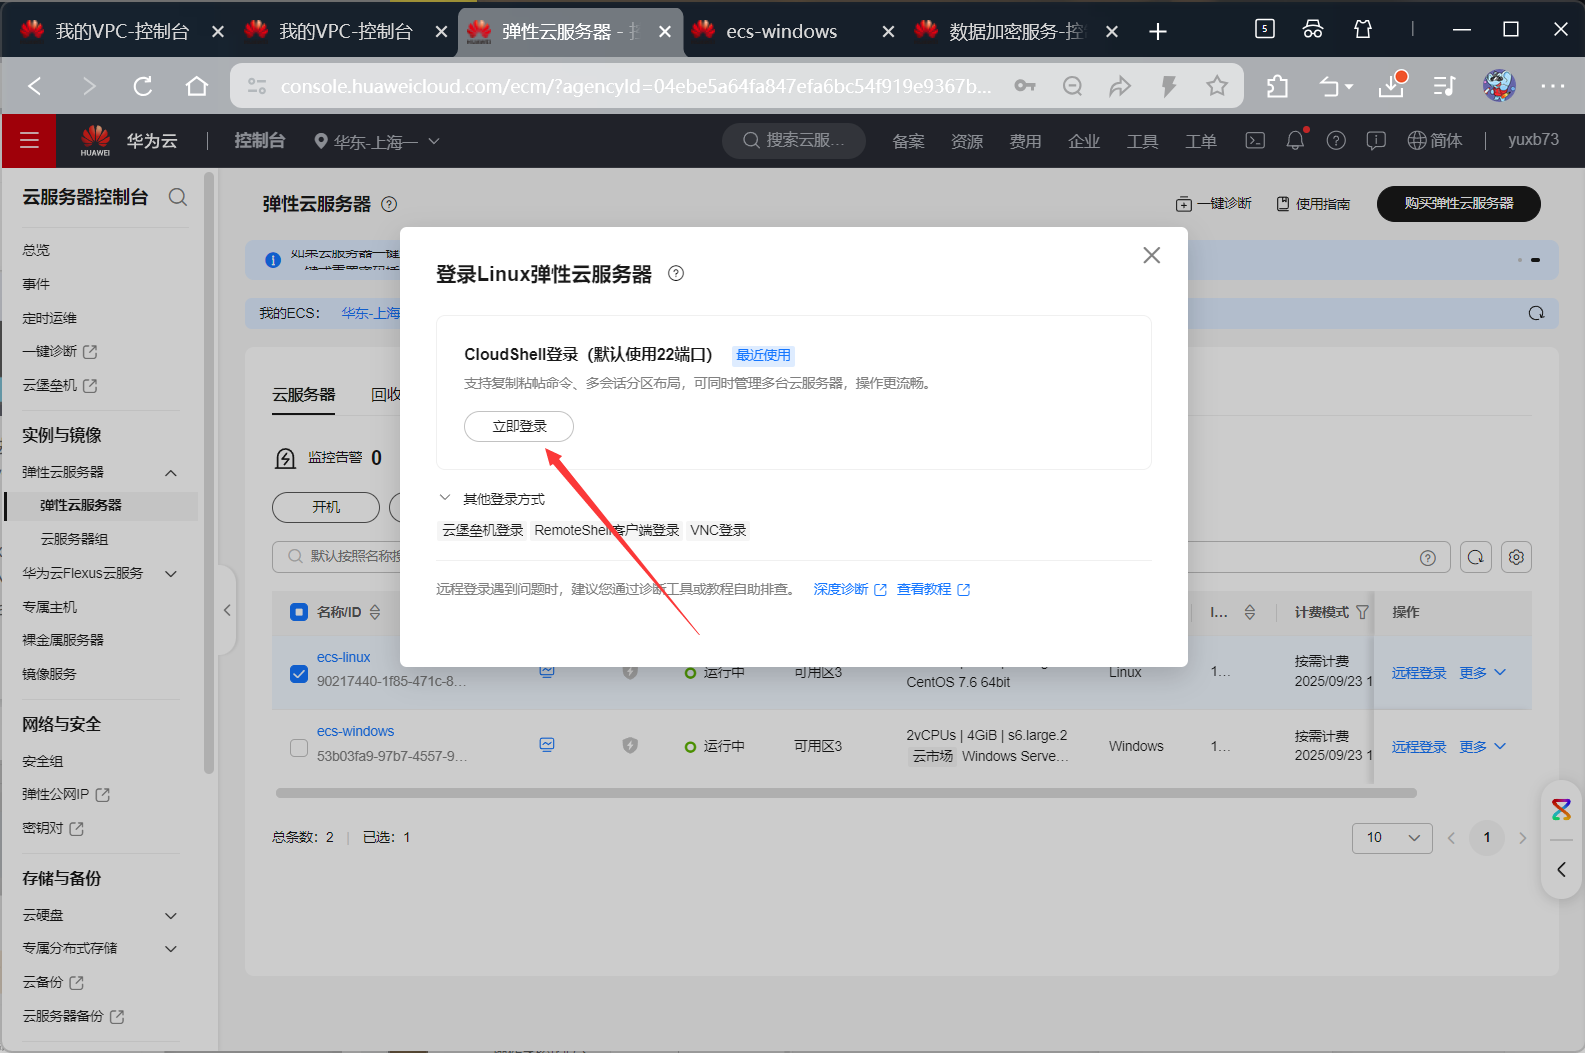Viewport: 1585px width, 1053px height.
Task: Open monitoring icon for ecs-windows
Action: [547, 744]
